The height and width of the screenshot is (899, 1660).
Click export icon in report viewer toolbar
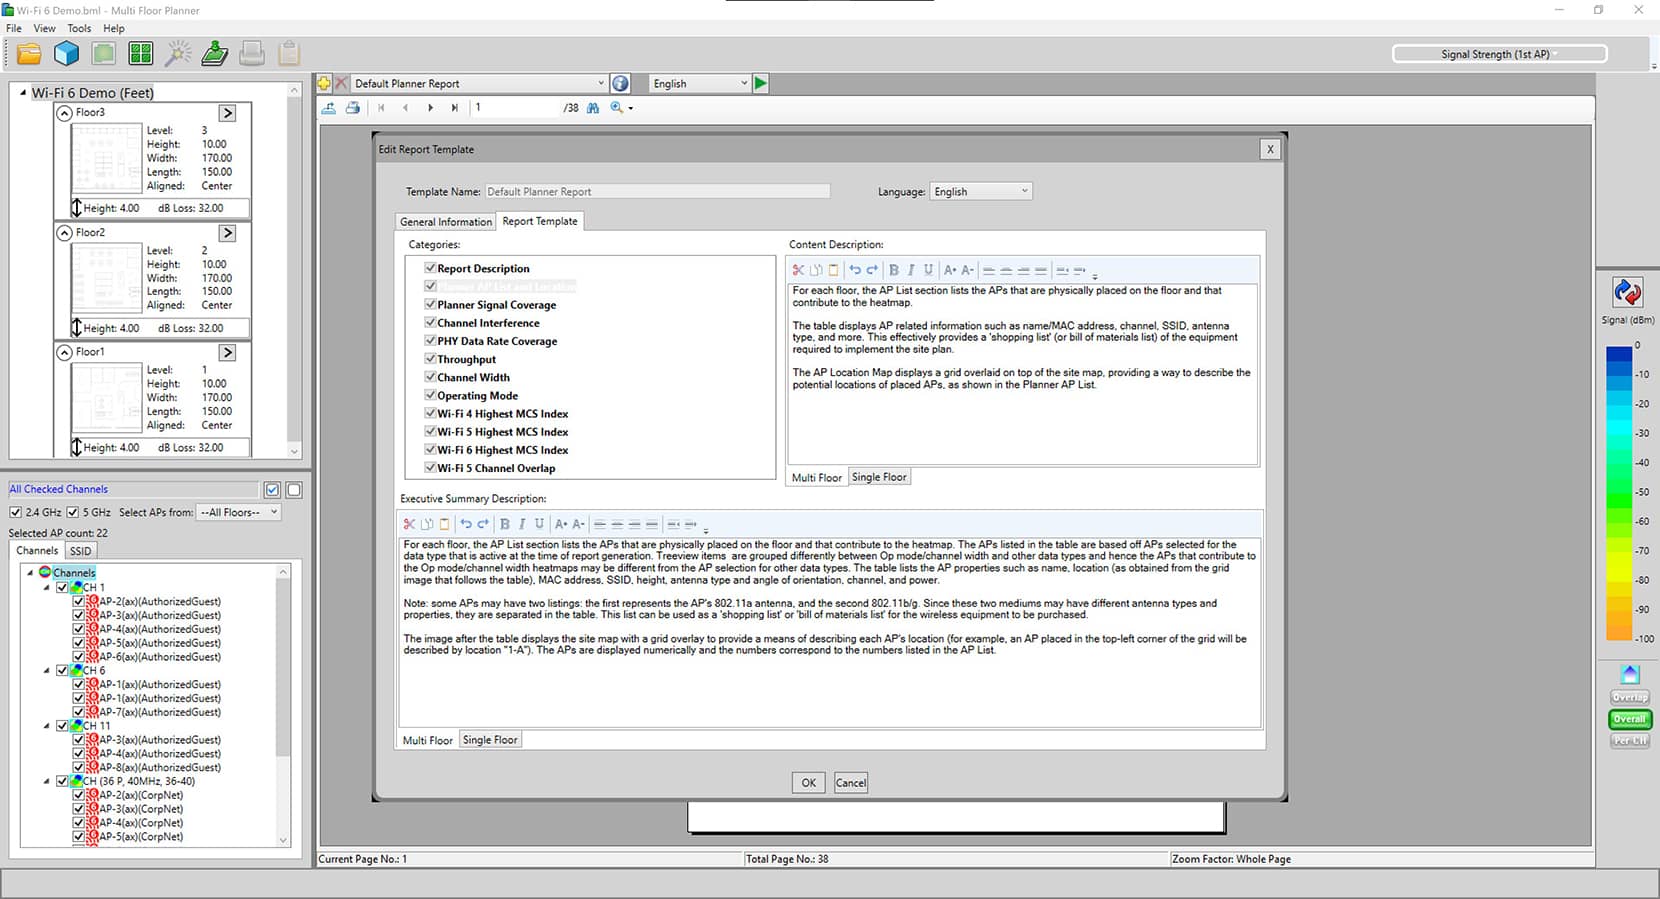pyautogui.click(x=329, y=108)
